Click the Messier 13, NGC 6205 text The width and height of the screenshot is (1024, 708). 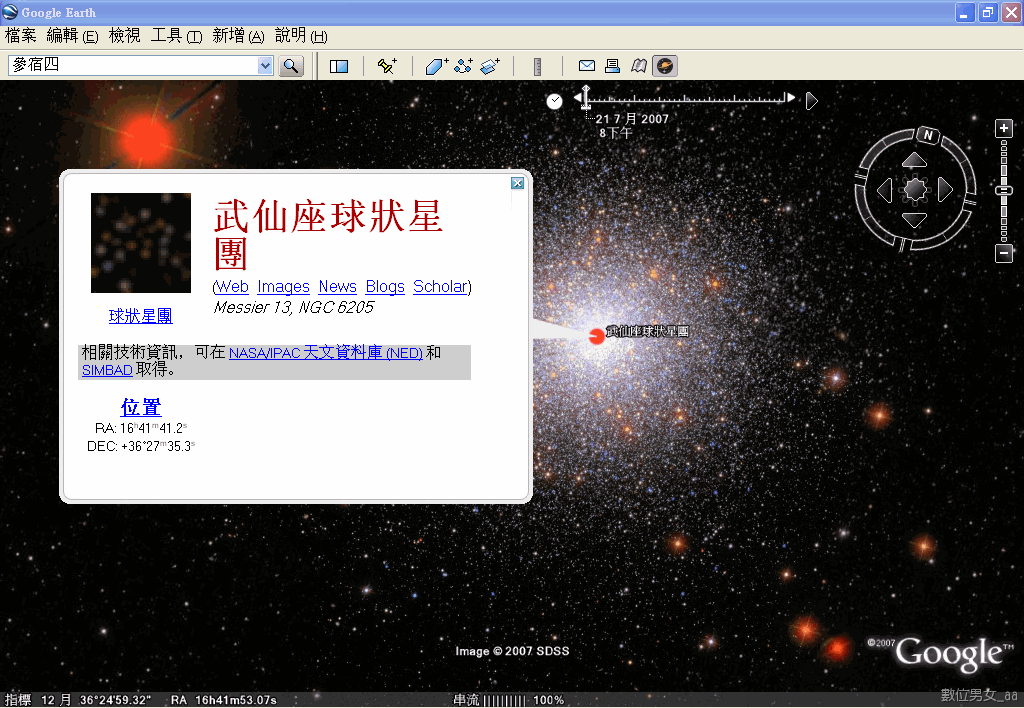tap(294, 307)
